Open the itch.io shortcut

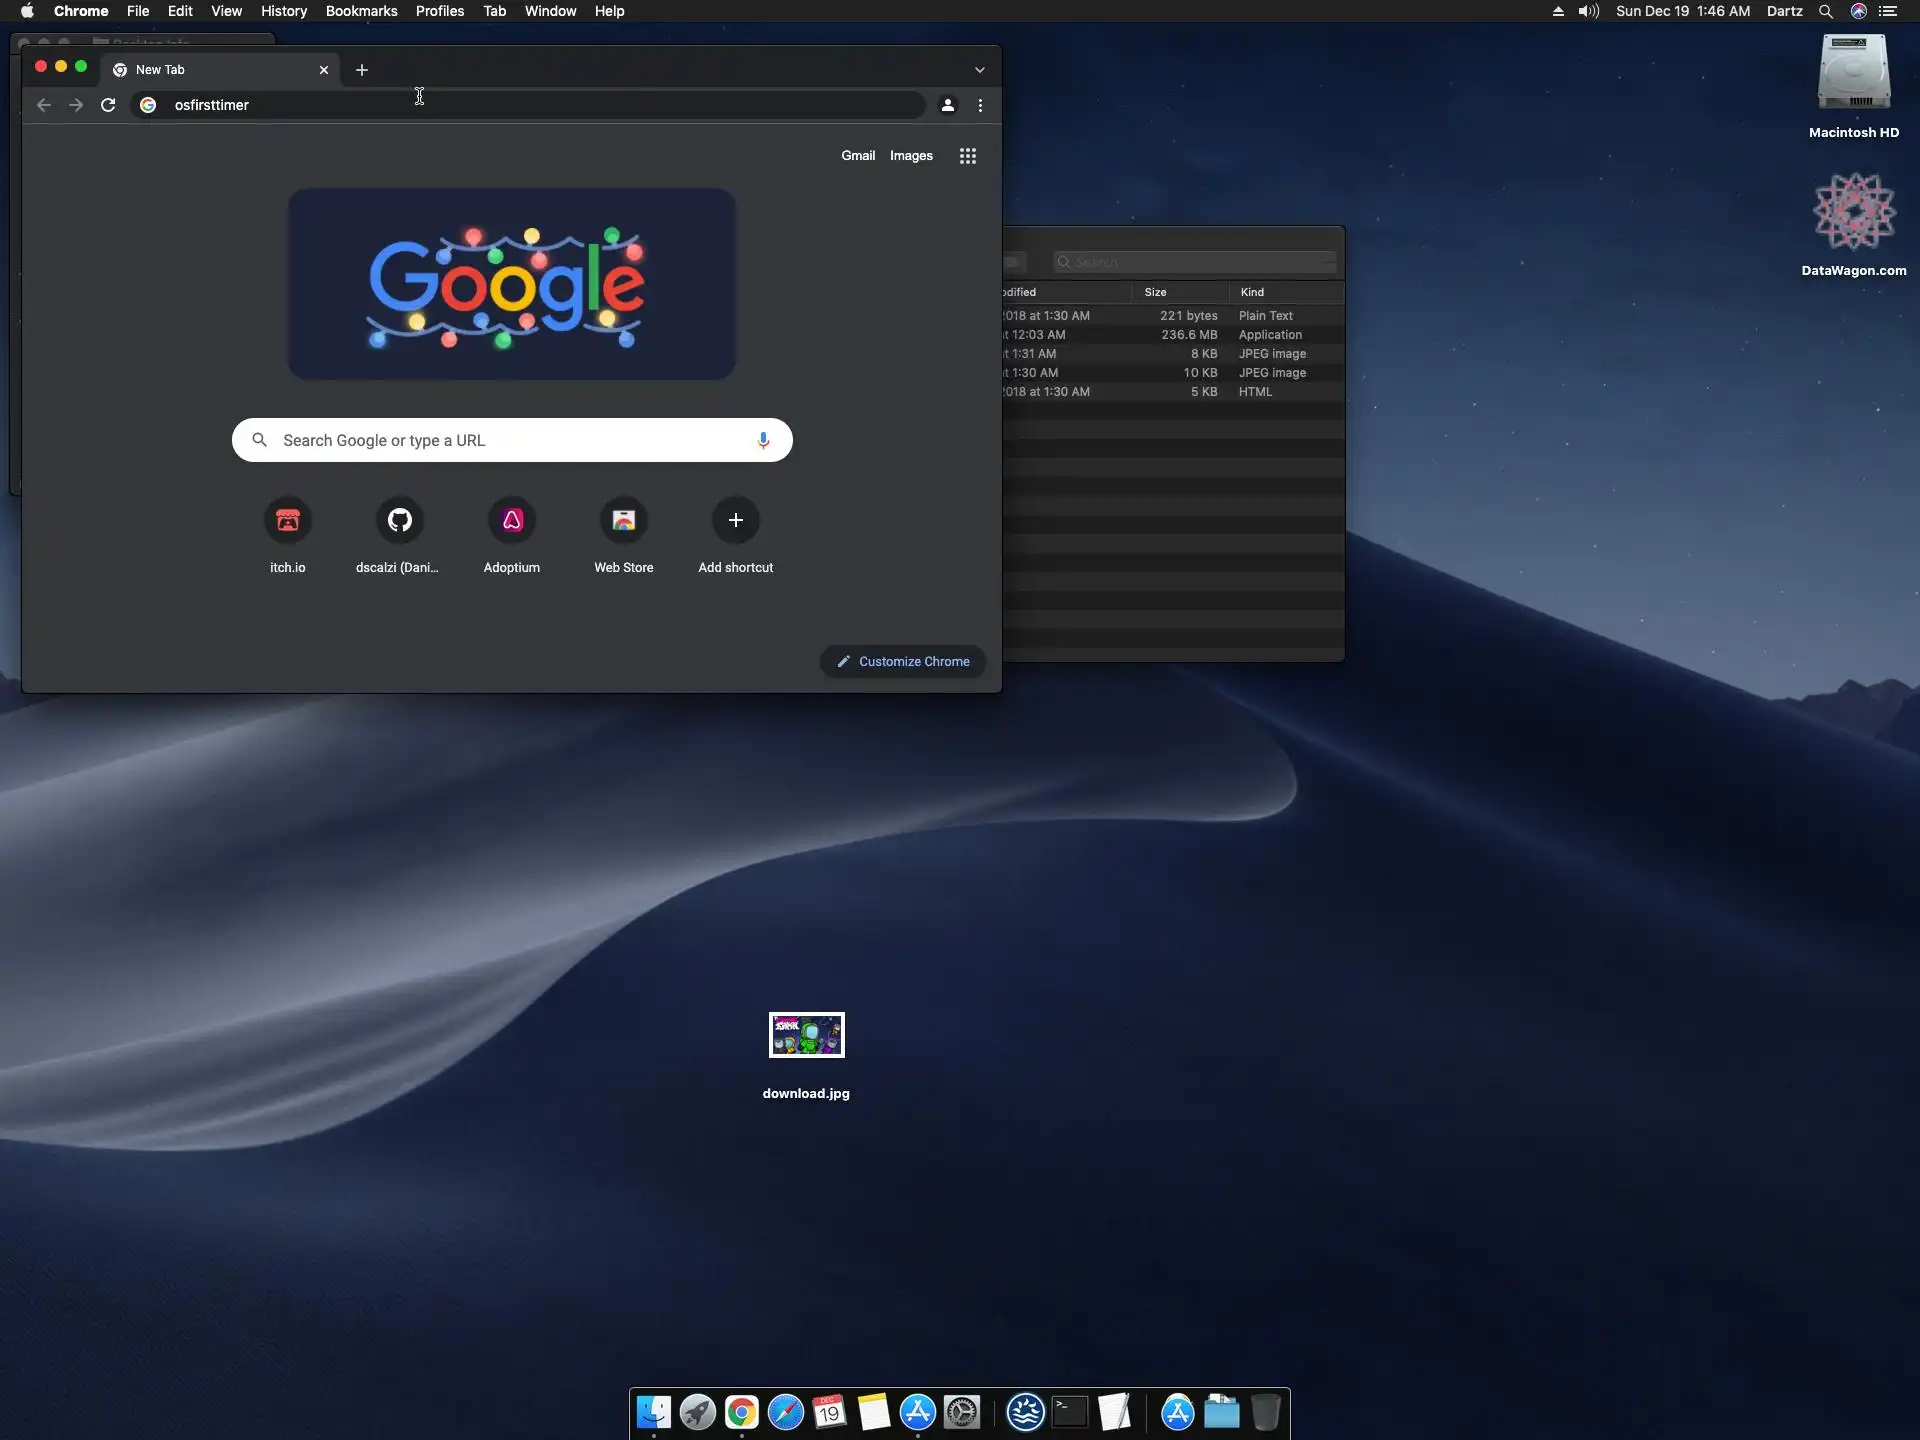coord(288,520)
